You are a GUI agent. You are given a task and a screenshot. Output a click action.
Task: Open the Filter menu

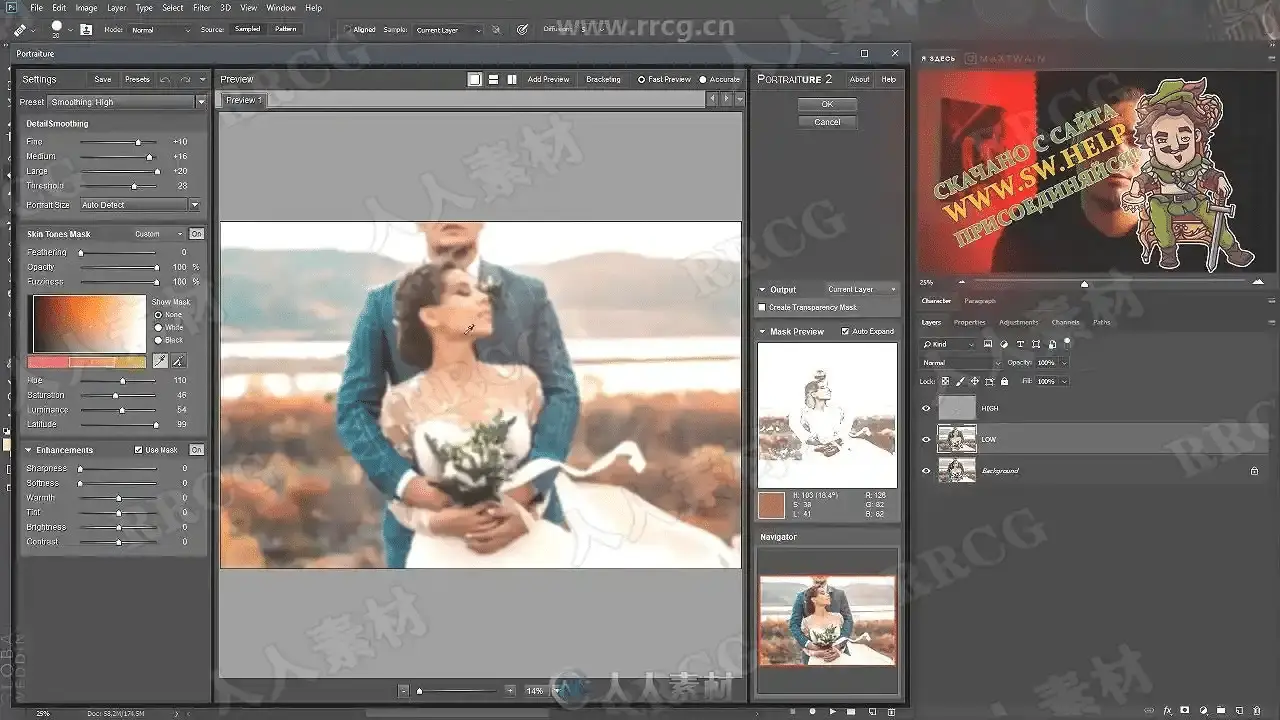point(202,8)
